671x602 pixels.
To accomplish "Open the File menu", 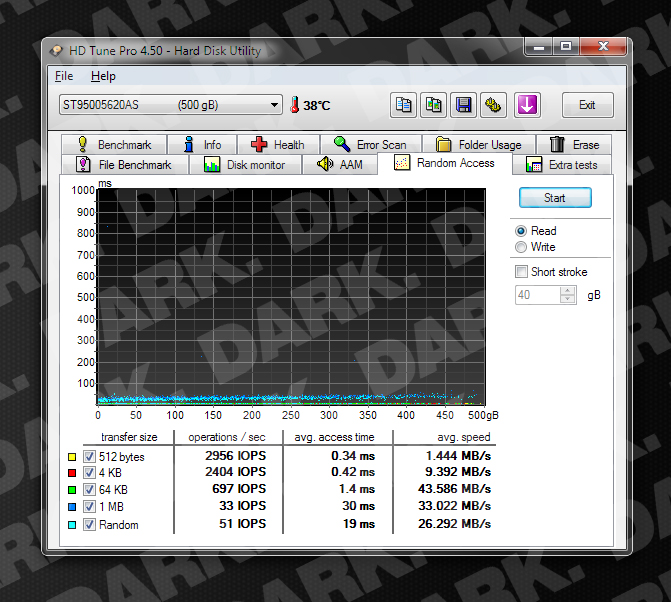I will 64,76.
